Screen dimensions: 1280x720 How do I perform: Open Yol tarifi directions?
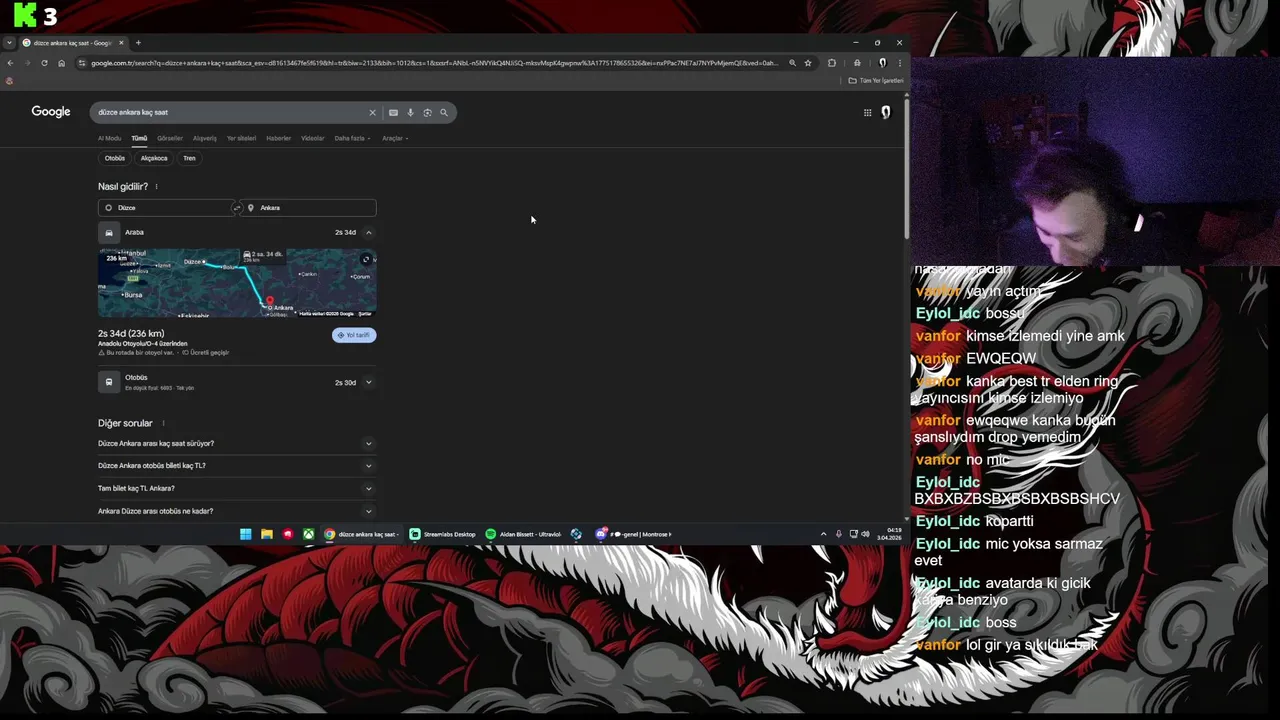(354, 335)
